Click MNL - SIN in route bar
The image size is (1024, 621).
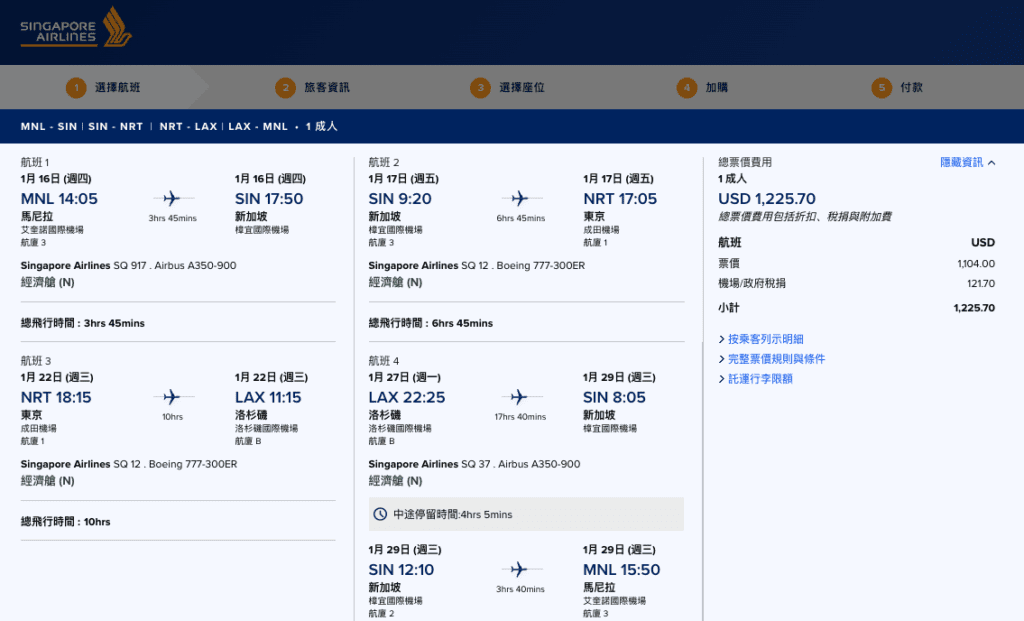pyautogui.click(x=49, y=127)
